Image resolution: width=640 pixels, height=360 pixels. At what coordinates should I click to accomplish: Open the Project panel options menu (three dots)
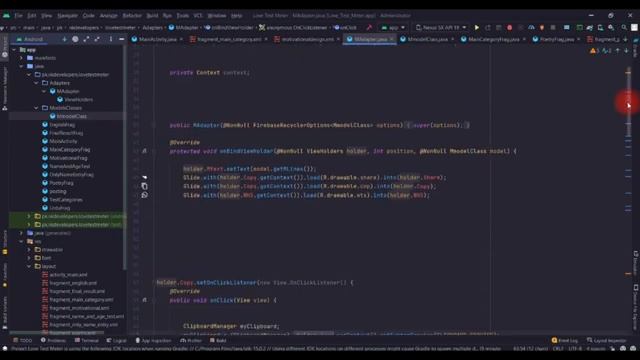111,39
